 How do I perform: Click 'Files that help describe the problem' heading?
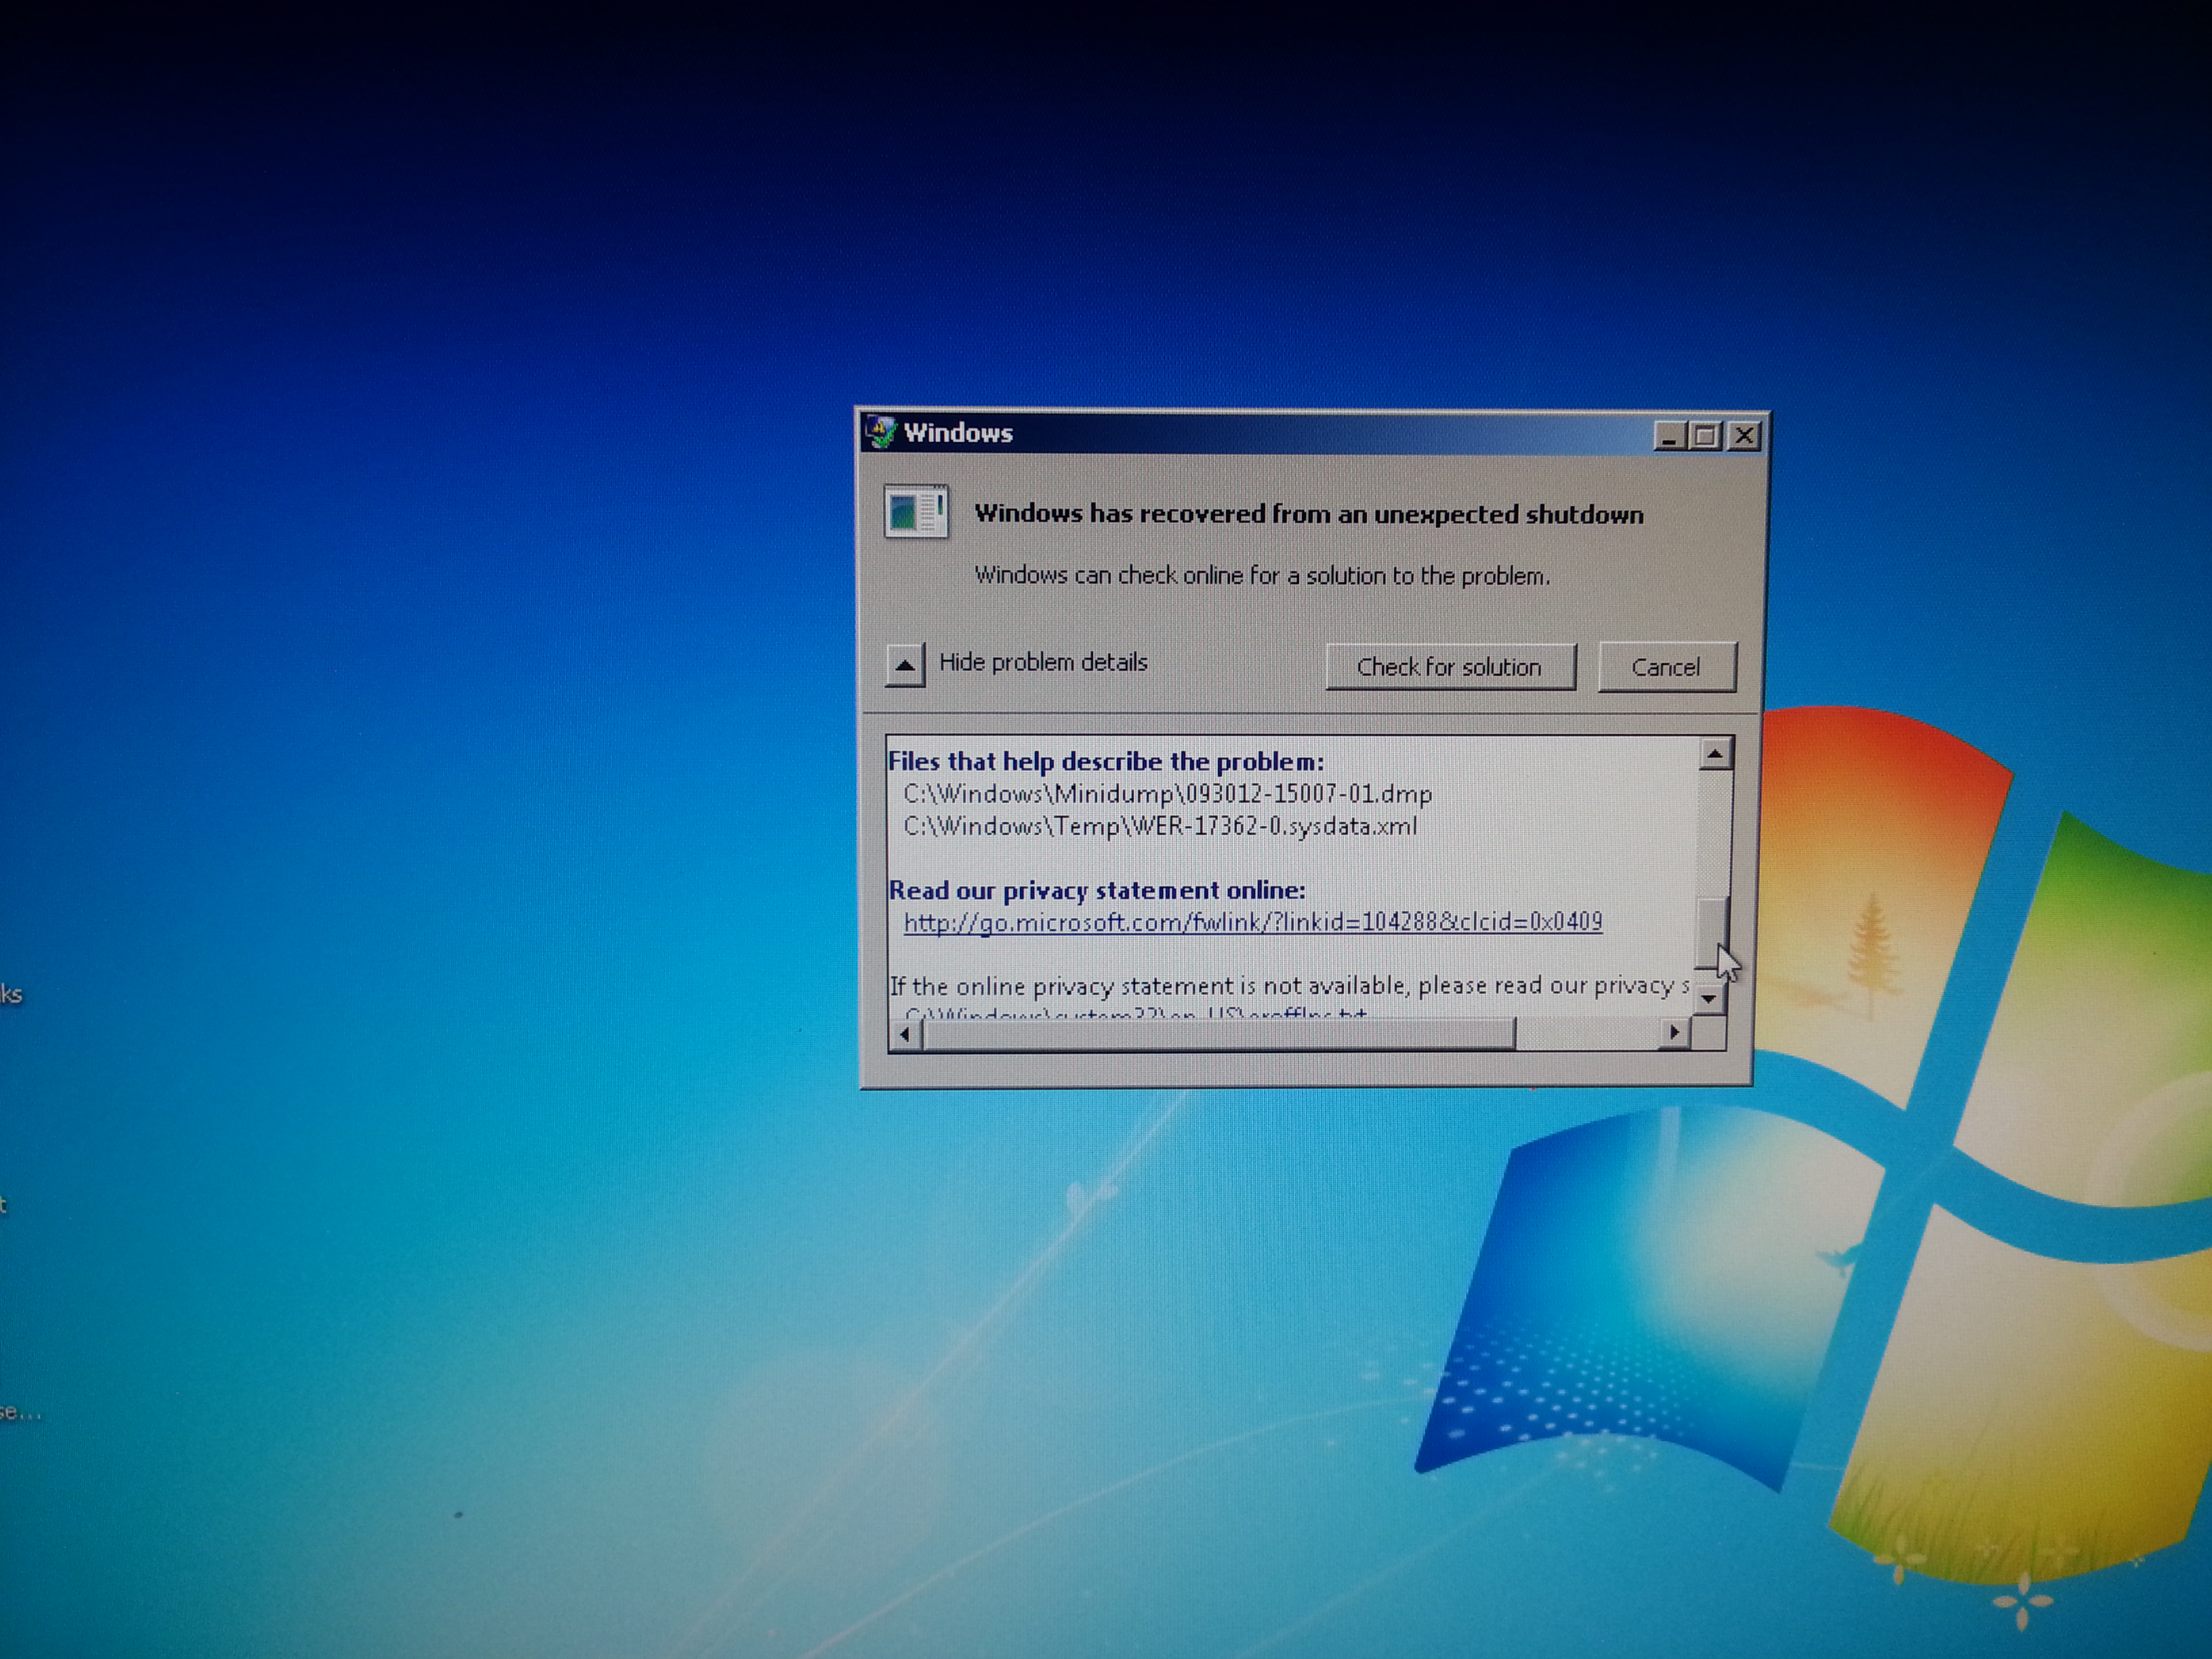click(x=1105, y=762)
